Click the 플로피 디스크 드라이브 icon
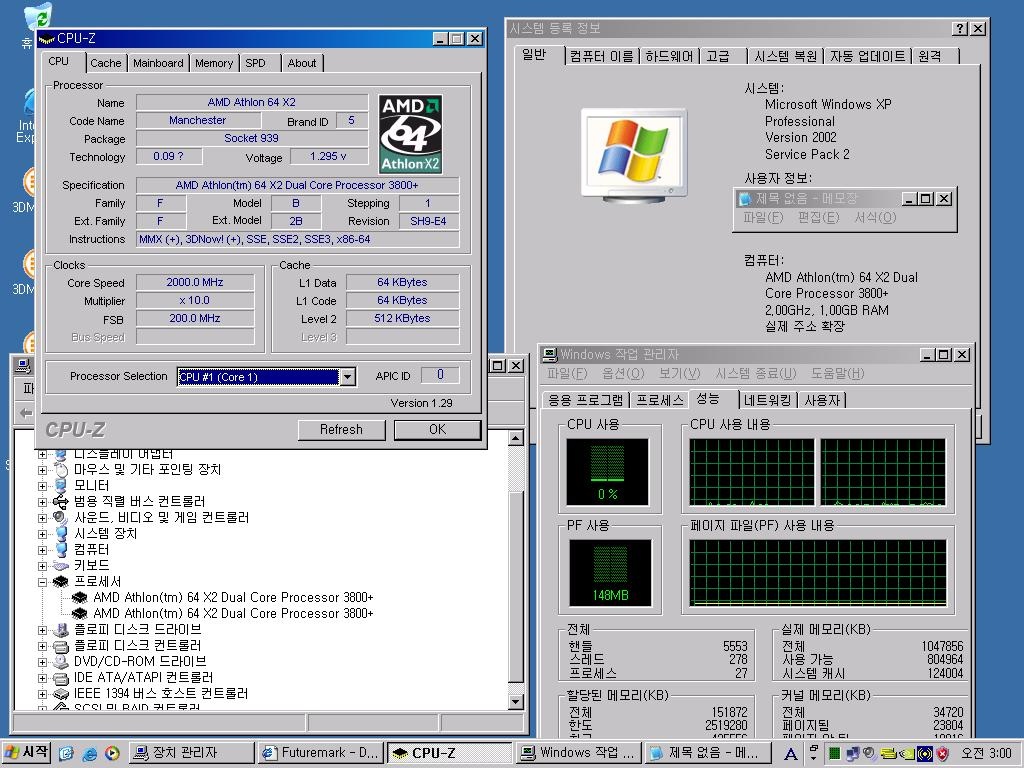 tap(61, 630)
